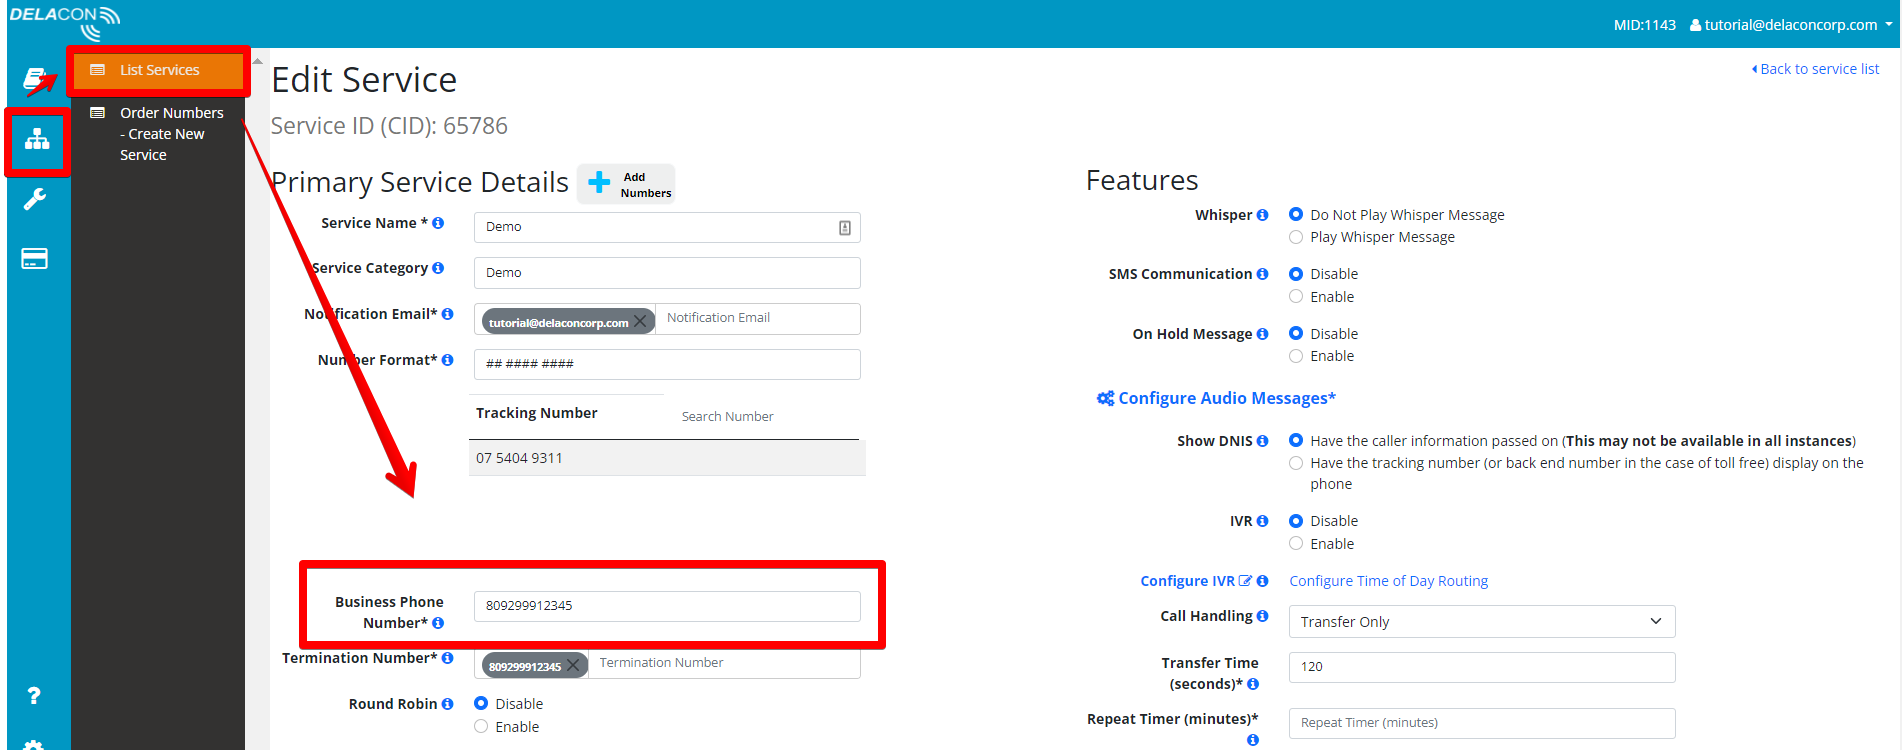Screen dimensions: 1902x750
Task: Select Do Not Play Whisper Message
Action: (x=1296, y=214)
